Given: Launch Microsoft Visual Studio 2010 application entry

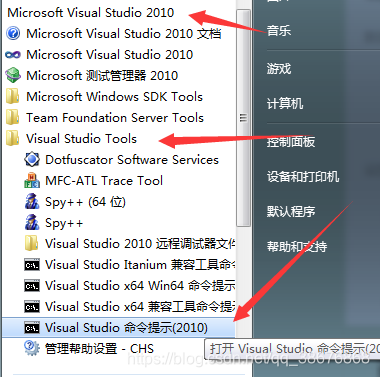Looking at the screenshot, I should pyautogui.click(x=110, y=55).
